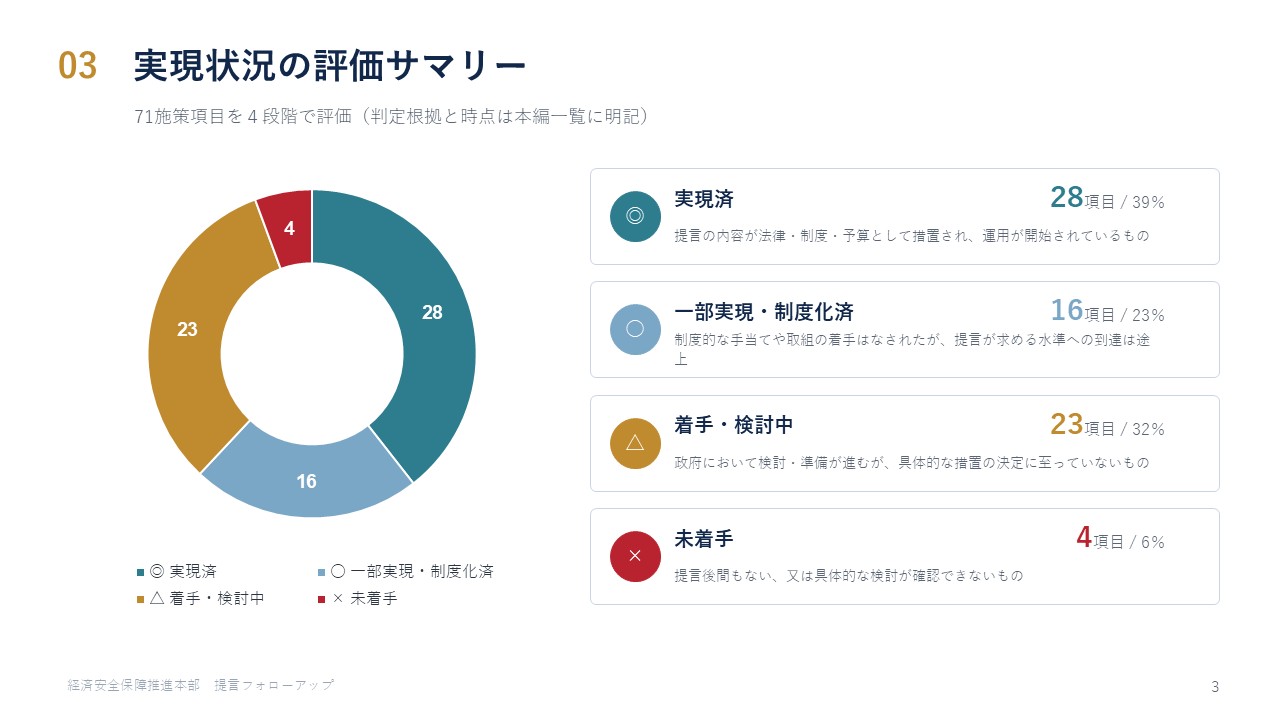The width and height of the screenshot is (1280, 720).
Task: Click the teal legend swatch for ◎ 実現済
Action: click(x=141, y=572)
